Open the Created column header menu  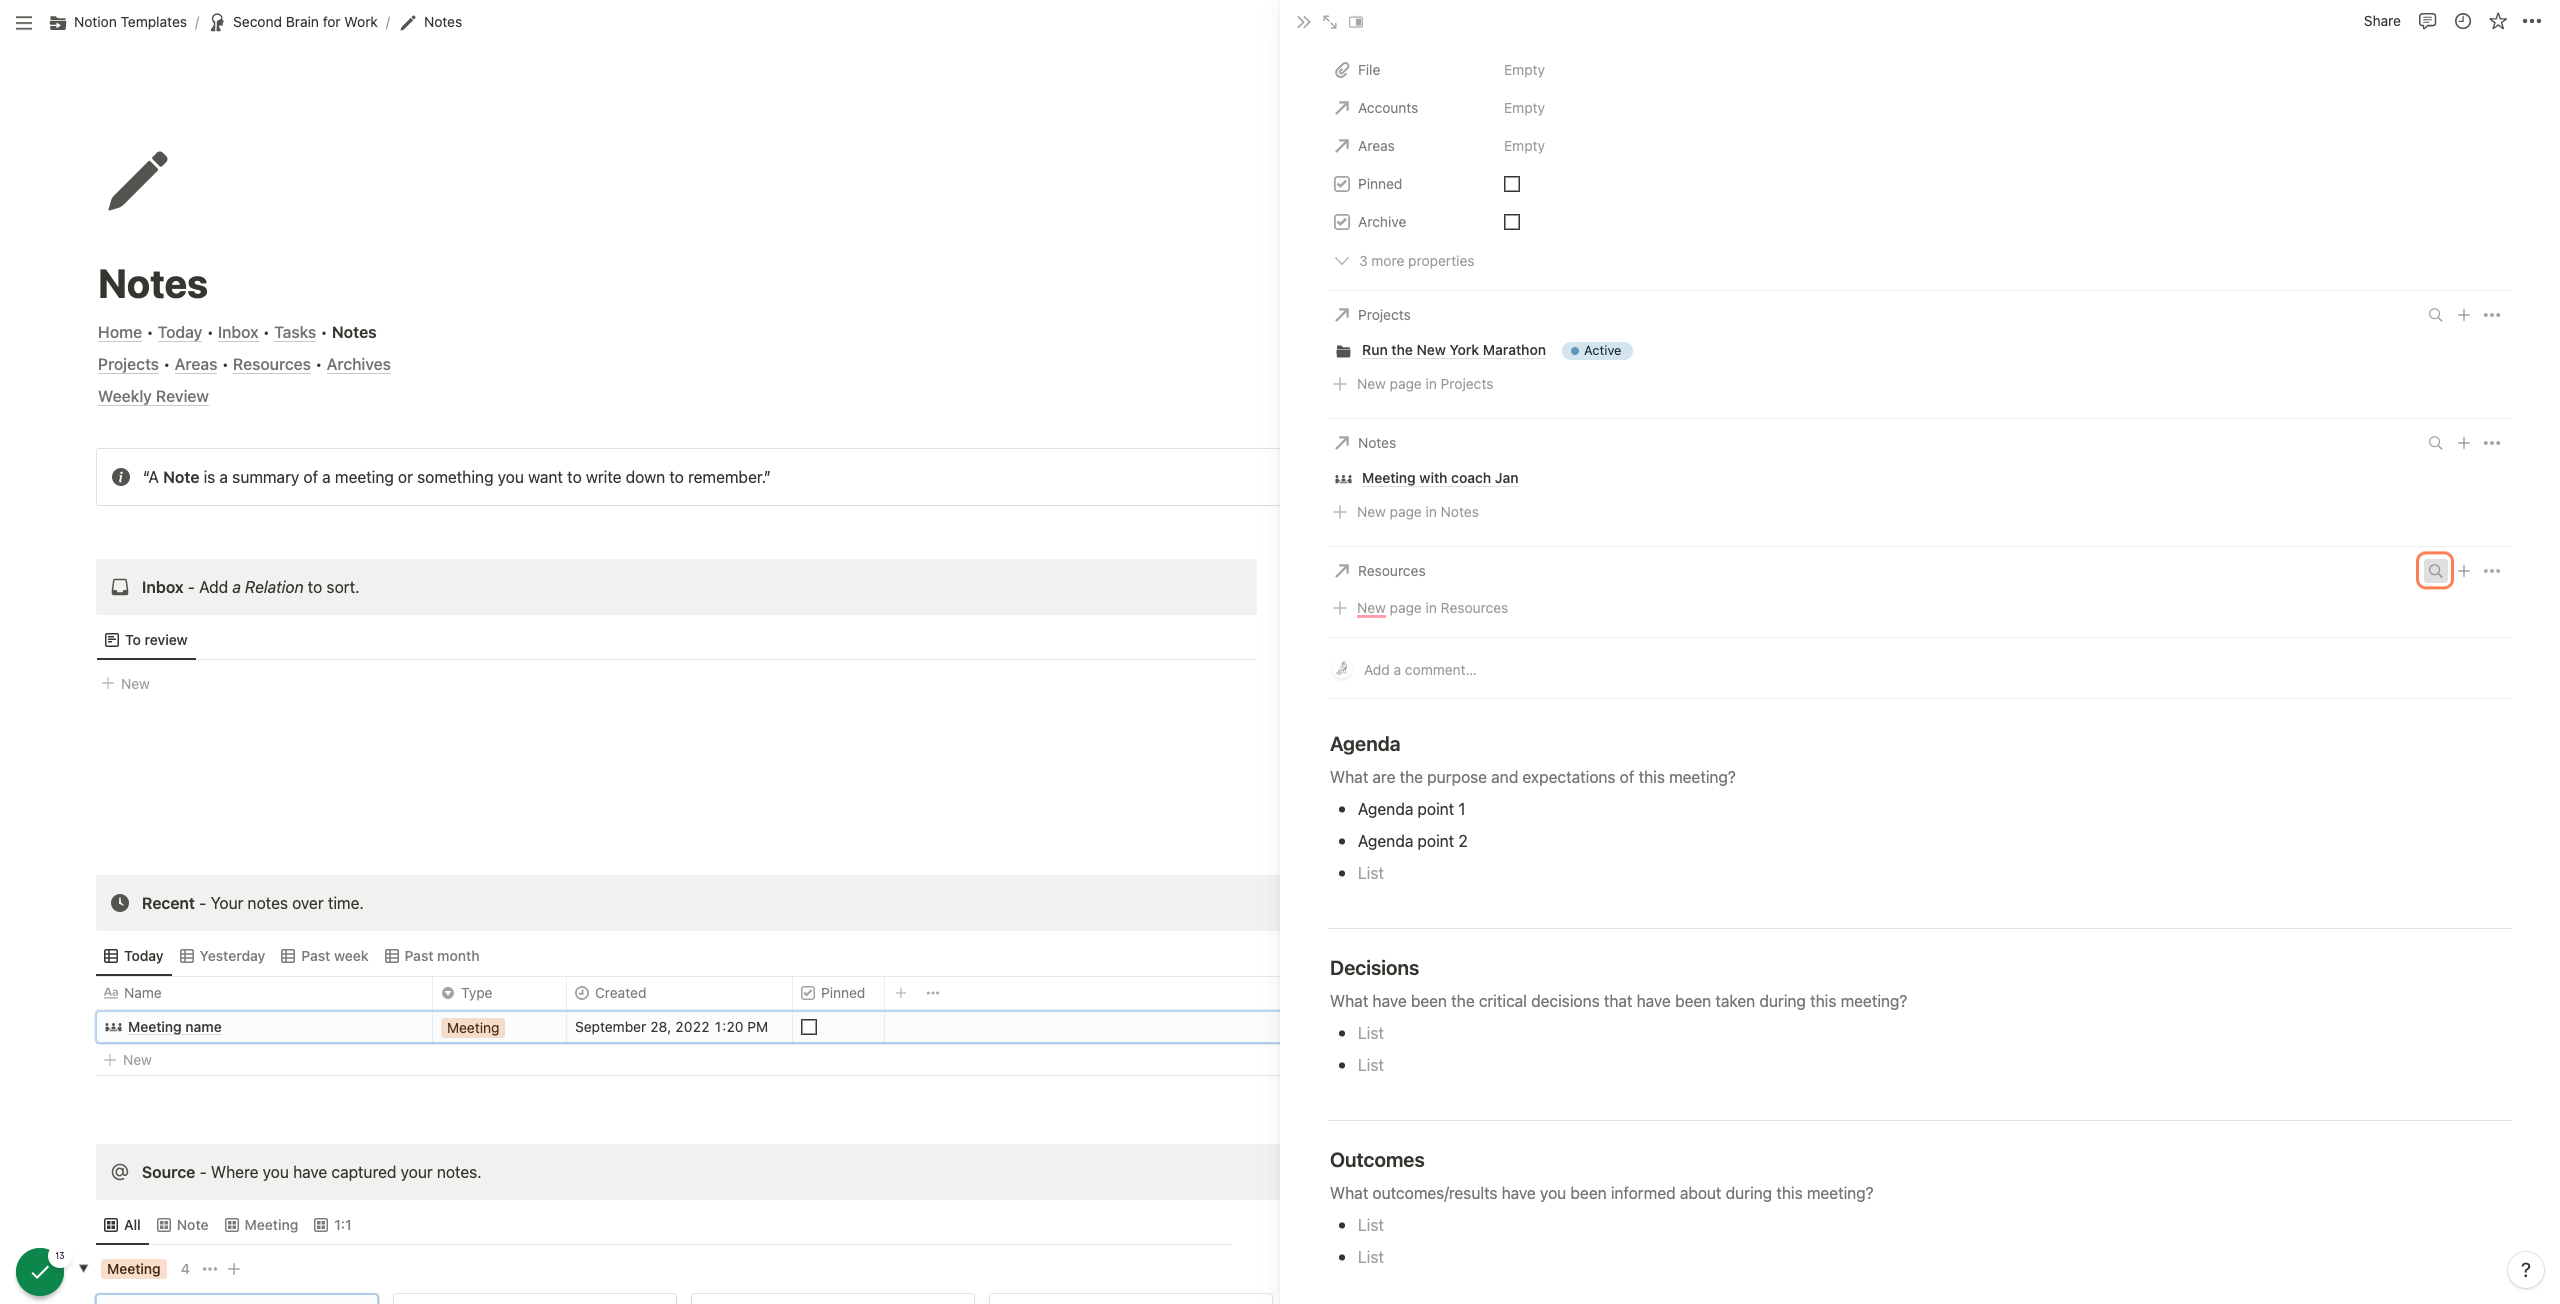click(679, 993)
